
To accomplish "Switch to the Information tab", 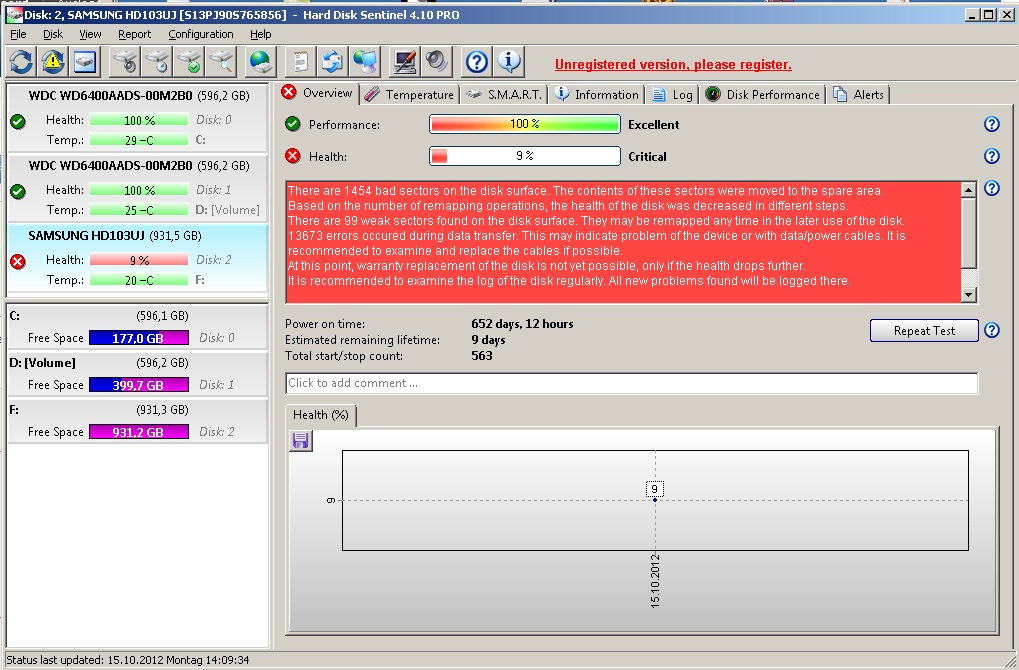I will tap(597, 95).
